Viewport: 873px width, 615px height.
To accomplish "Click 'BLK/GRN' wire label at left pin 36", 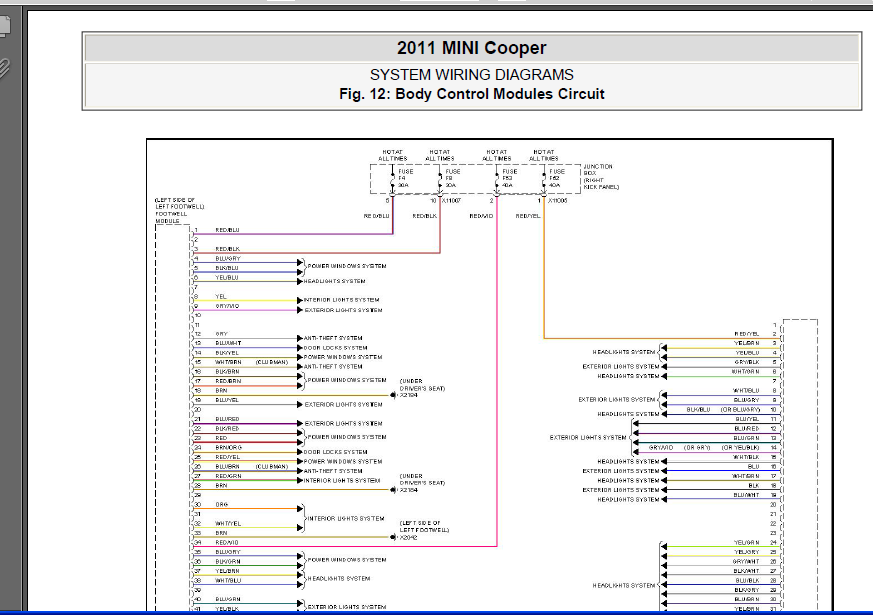I will pyautogui.click(x=227, y=562).
